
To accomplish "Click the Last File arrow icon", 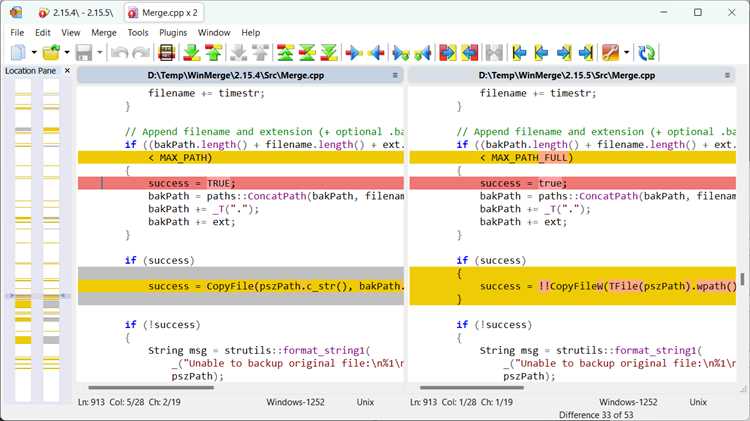I will pos(586,53).
